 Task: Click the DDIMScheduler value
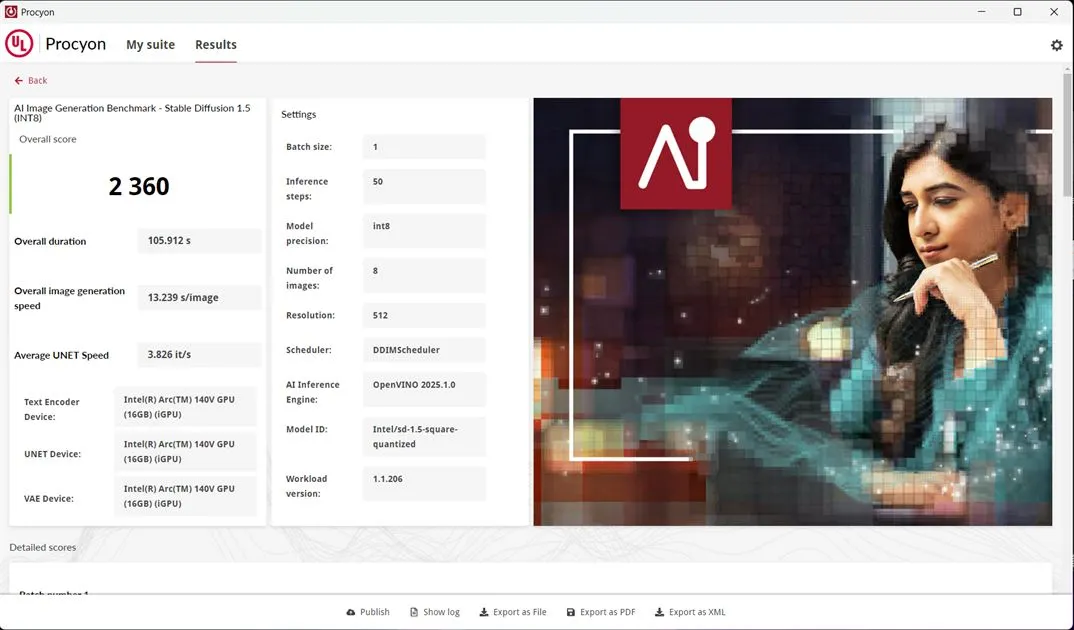pos(424,350)
